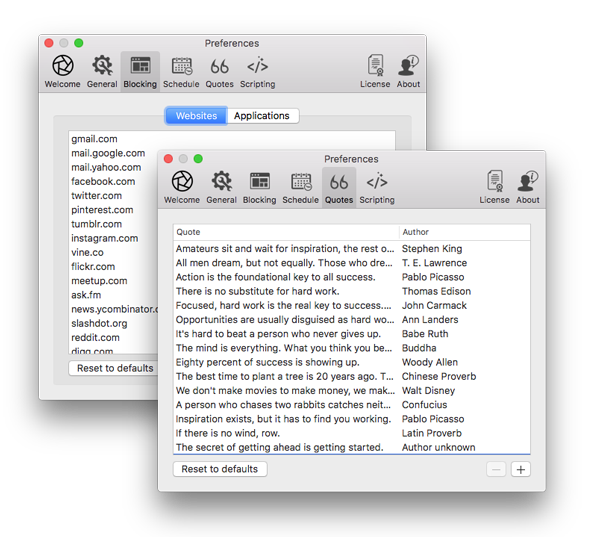Screen dimensions: 600x537
Task: Select twitter.com entry
Action: pos(96,196)
